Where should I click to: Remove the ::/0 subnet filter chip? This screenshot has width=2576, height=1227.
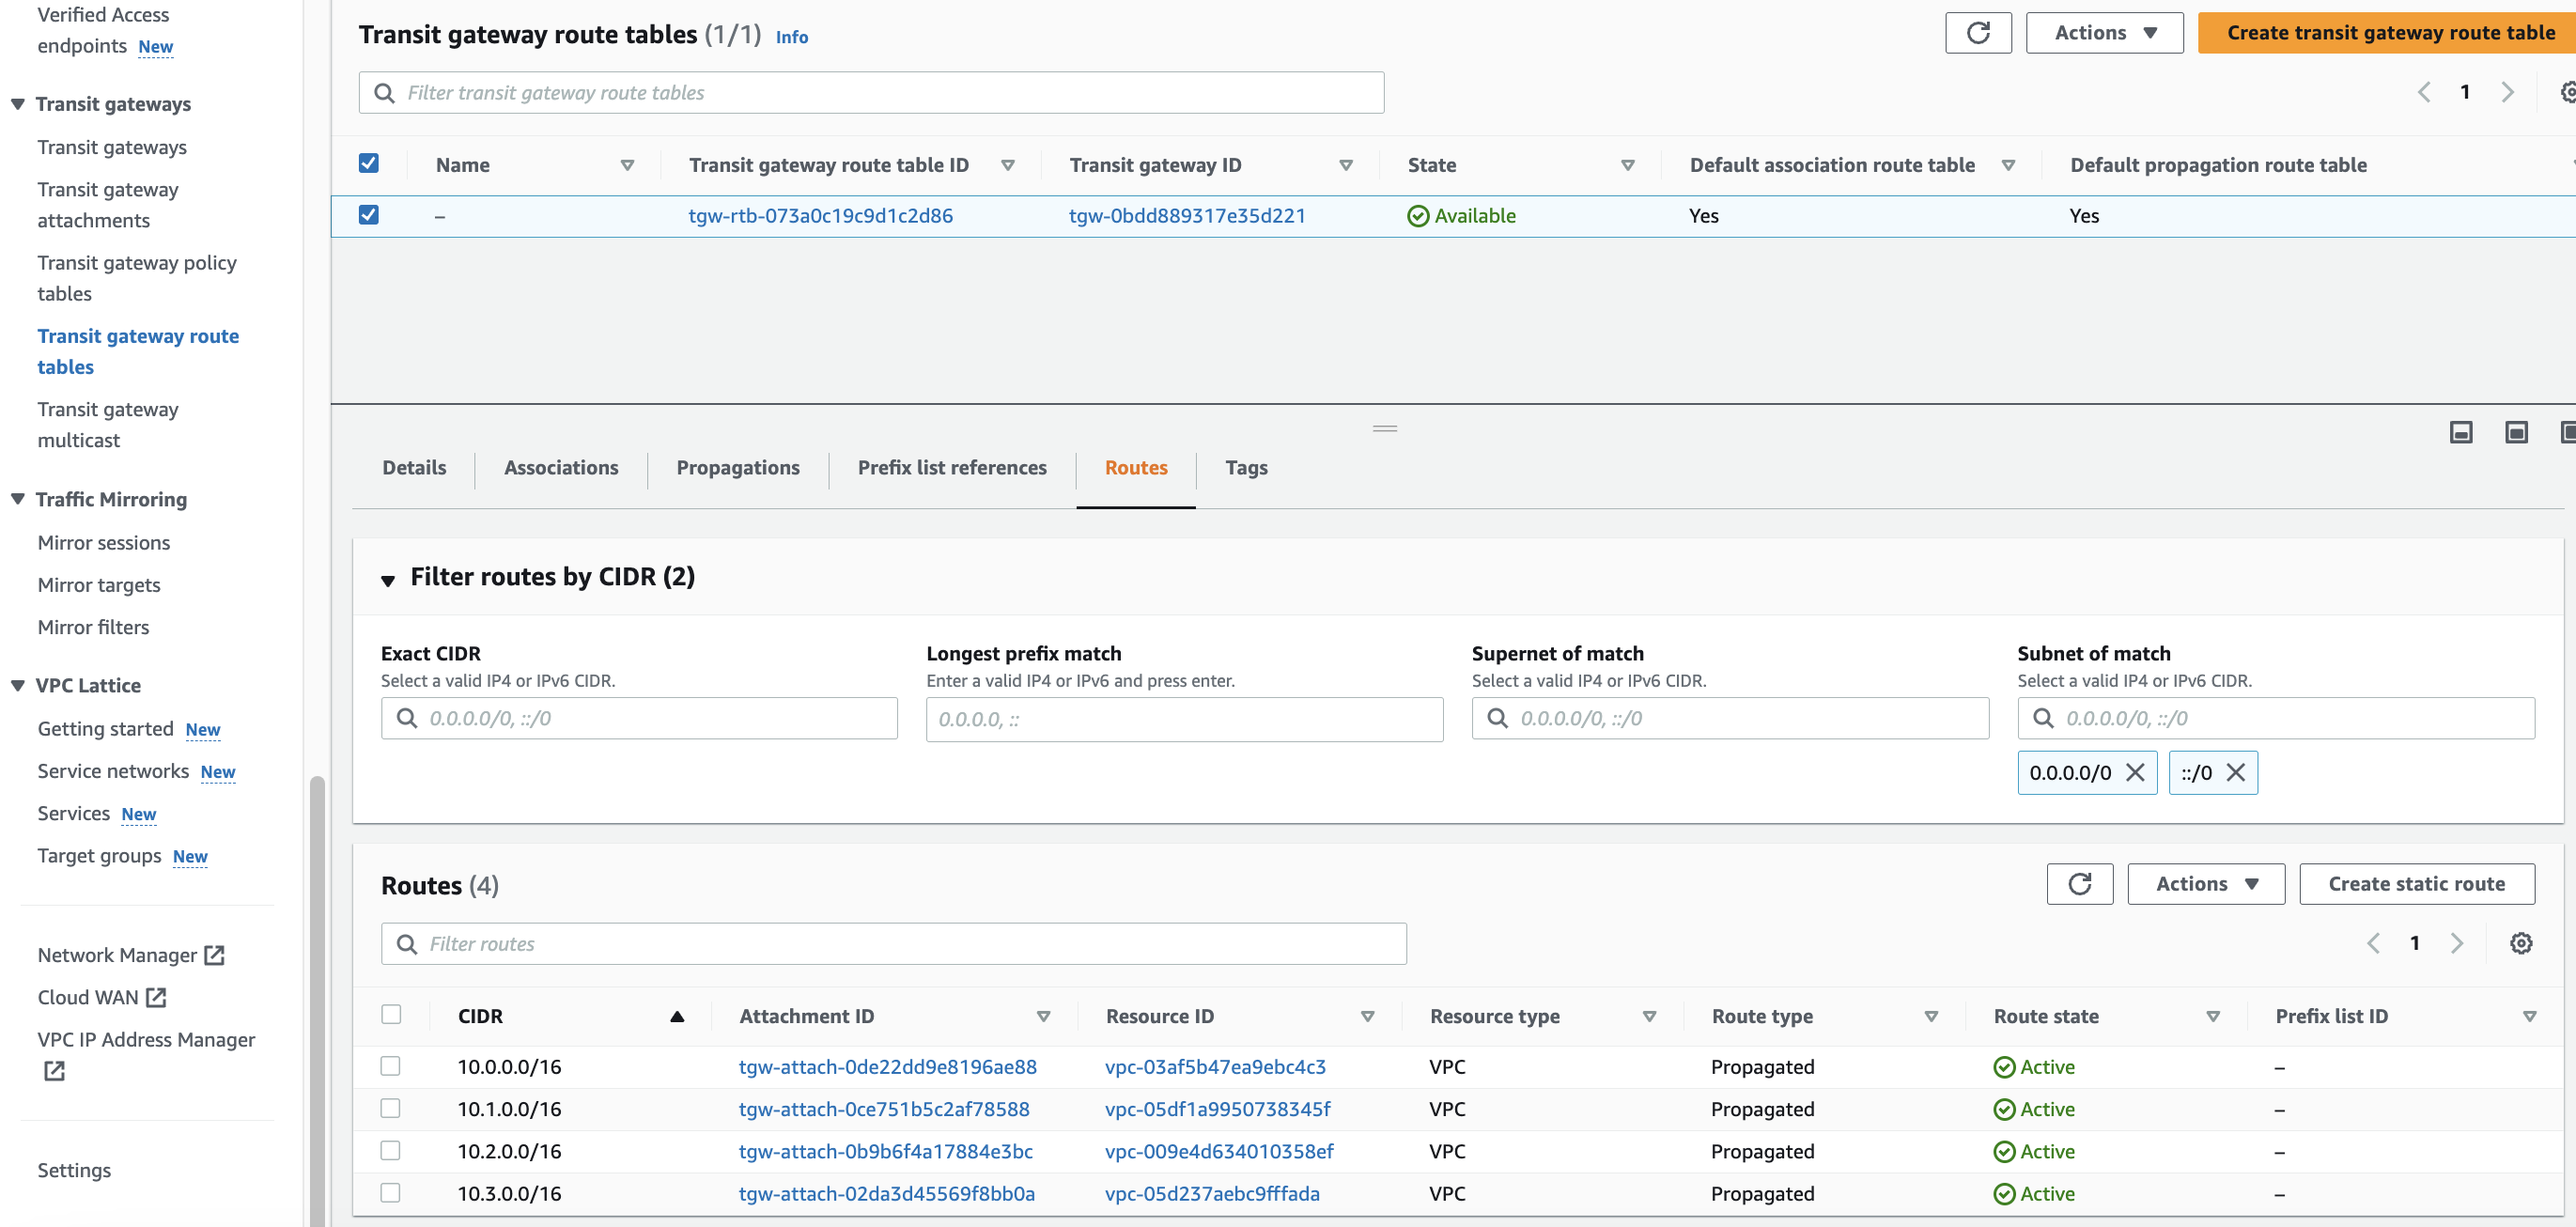point(2236,772)
